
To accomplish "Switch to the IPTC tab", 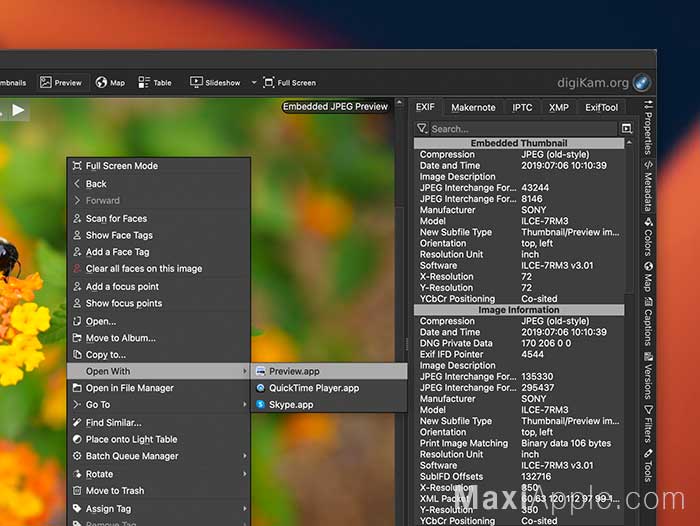I will tap(522, 107).
